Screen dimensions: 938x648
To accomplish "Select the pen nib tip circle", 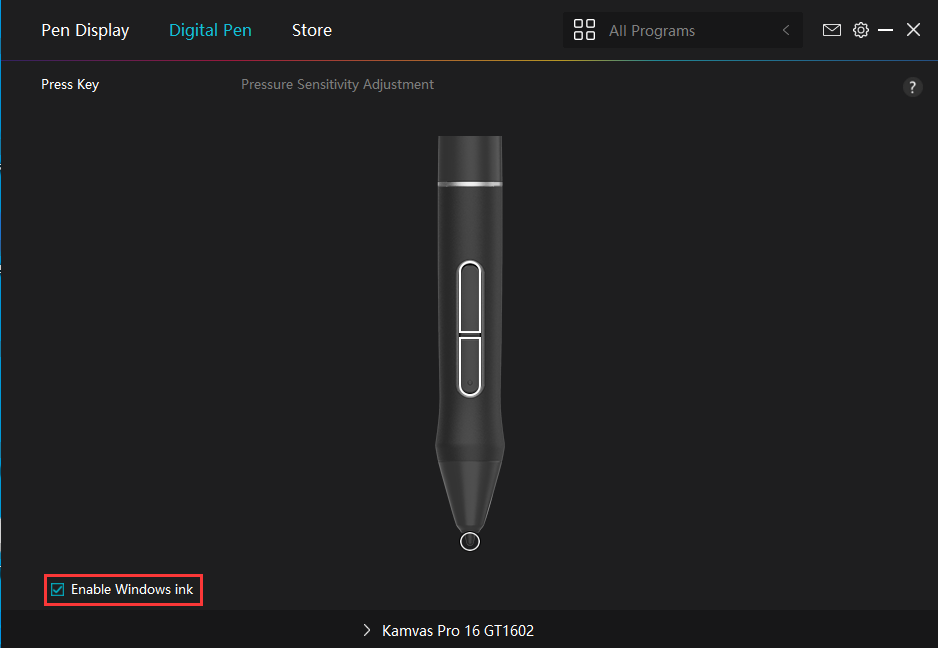I will coord(470,541).
